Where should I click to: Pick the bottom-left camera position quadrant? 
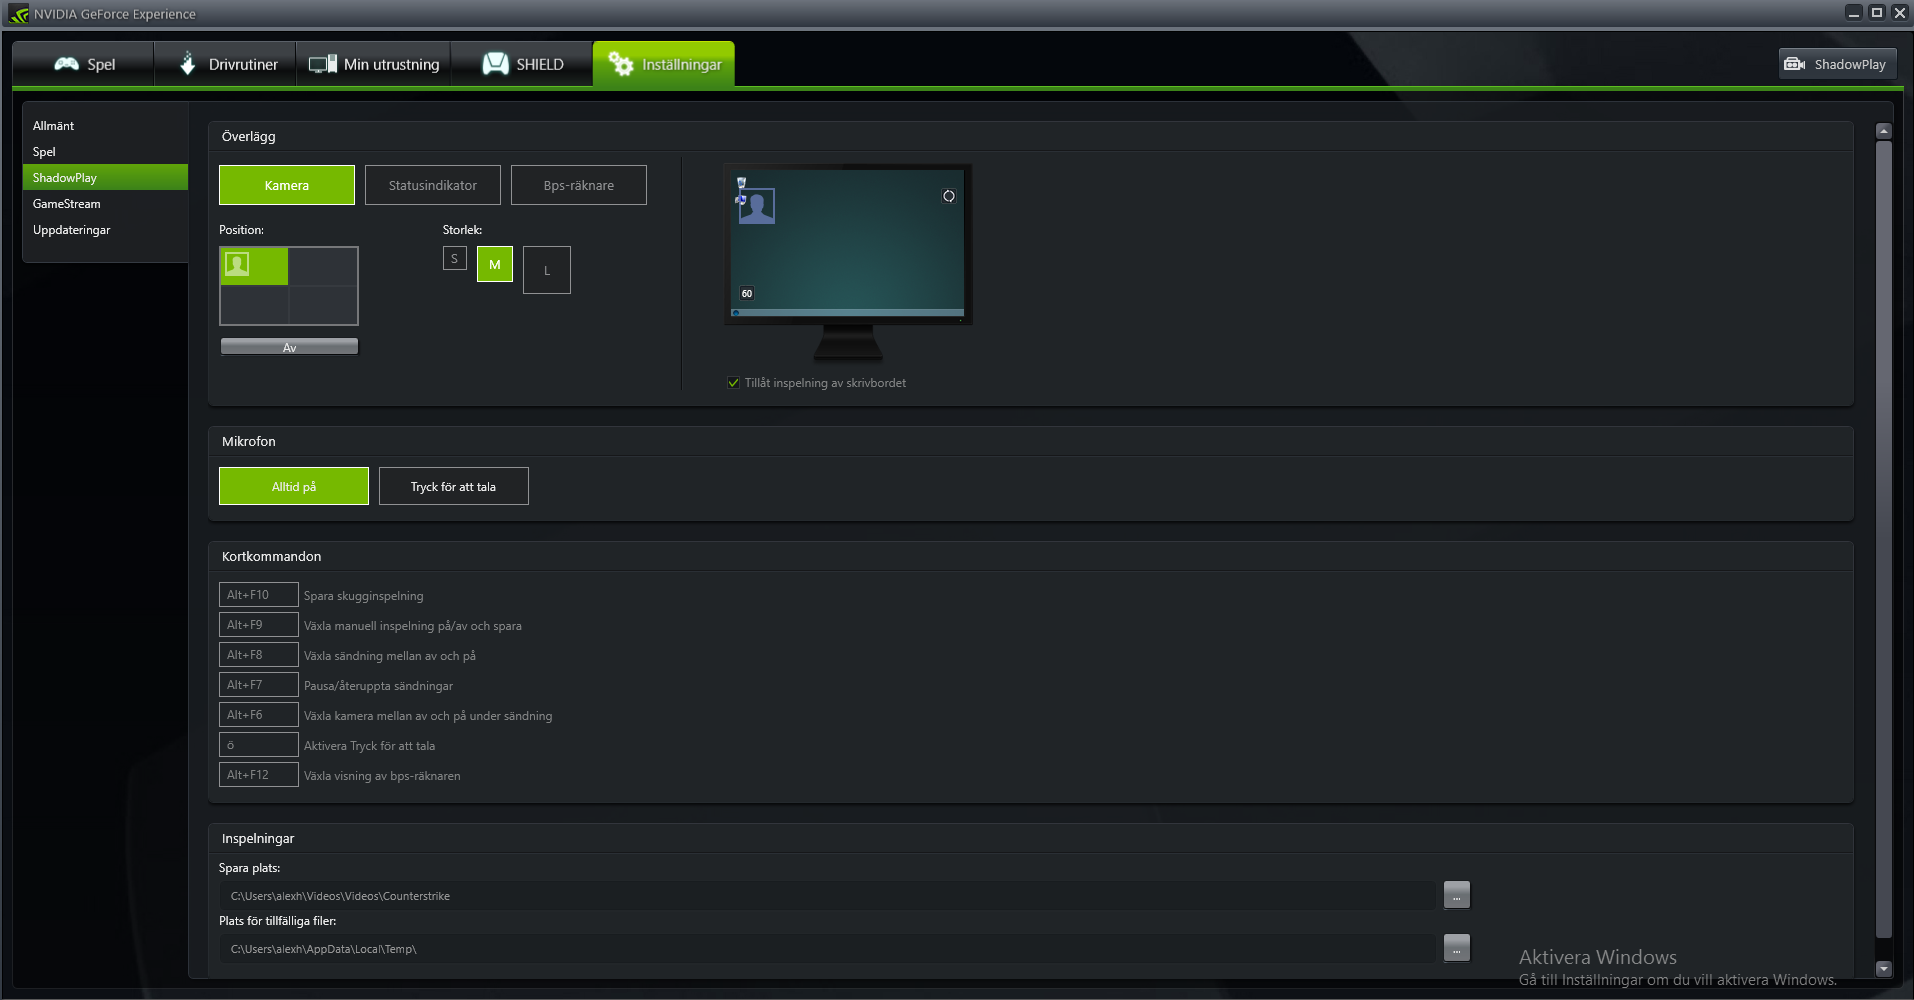tap(254, 305)
